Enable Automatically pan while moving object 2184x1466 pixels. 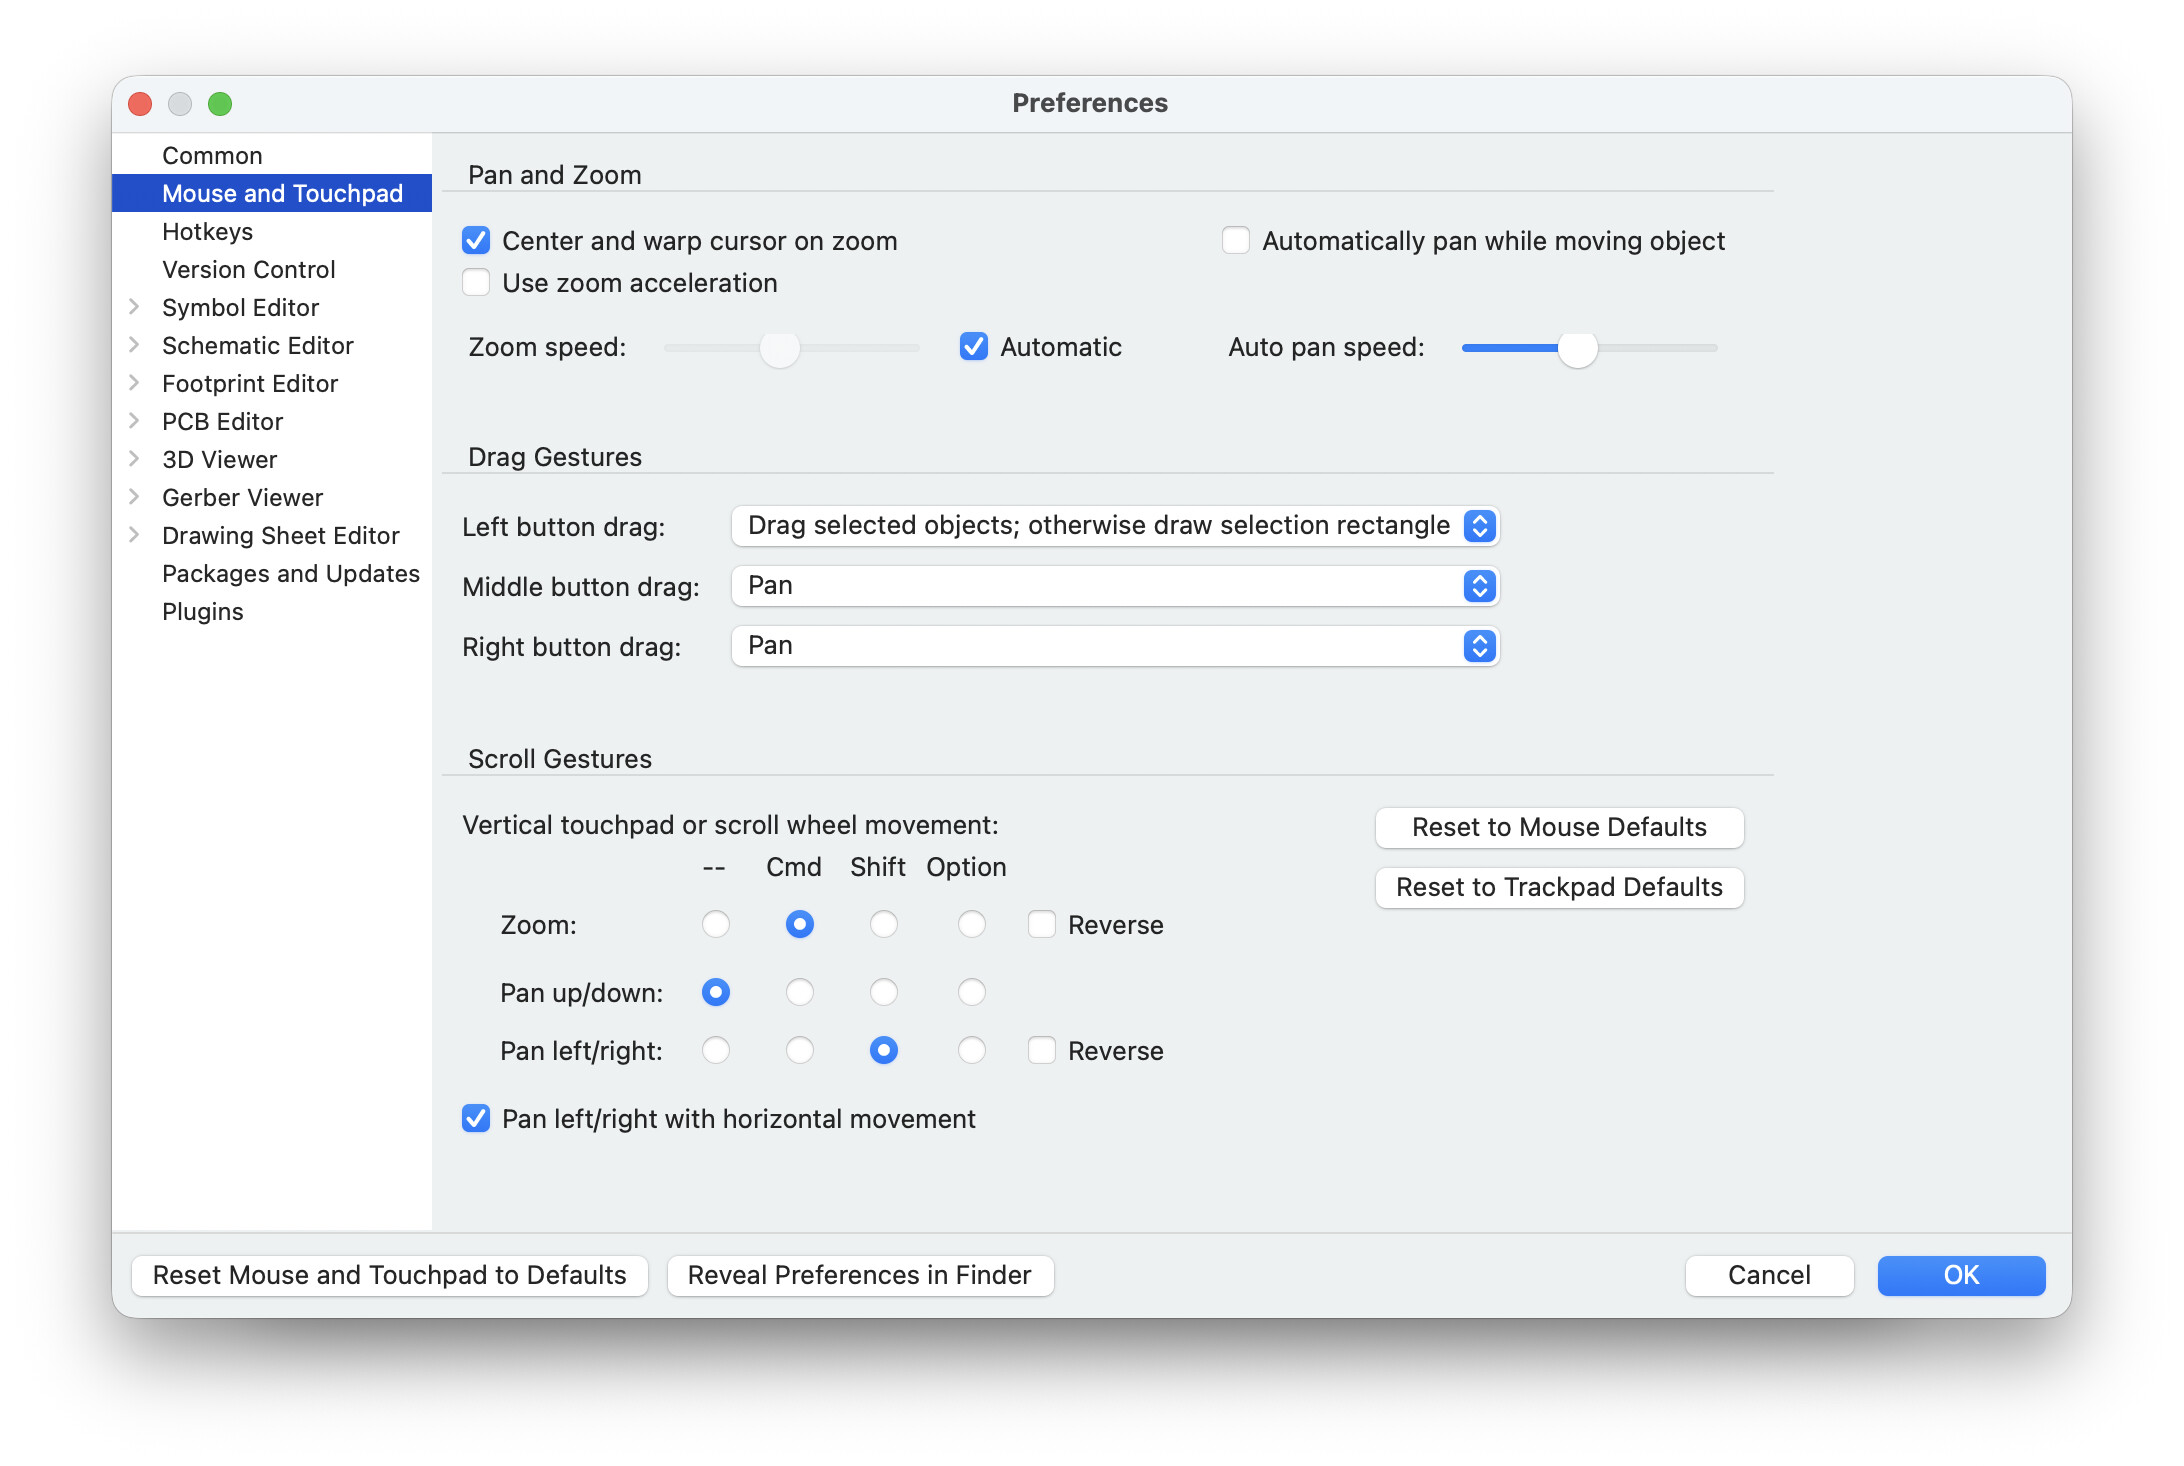[1236, 241]
